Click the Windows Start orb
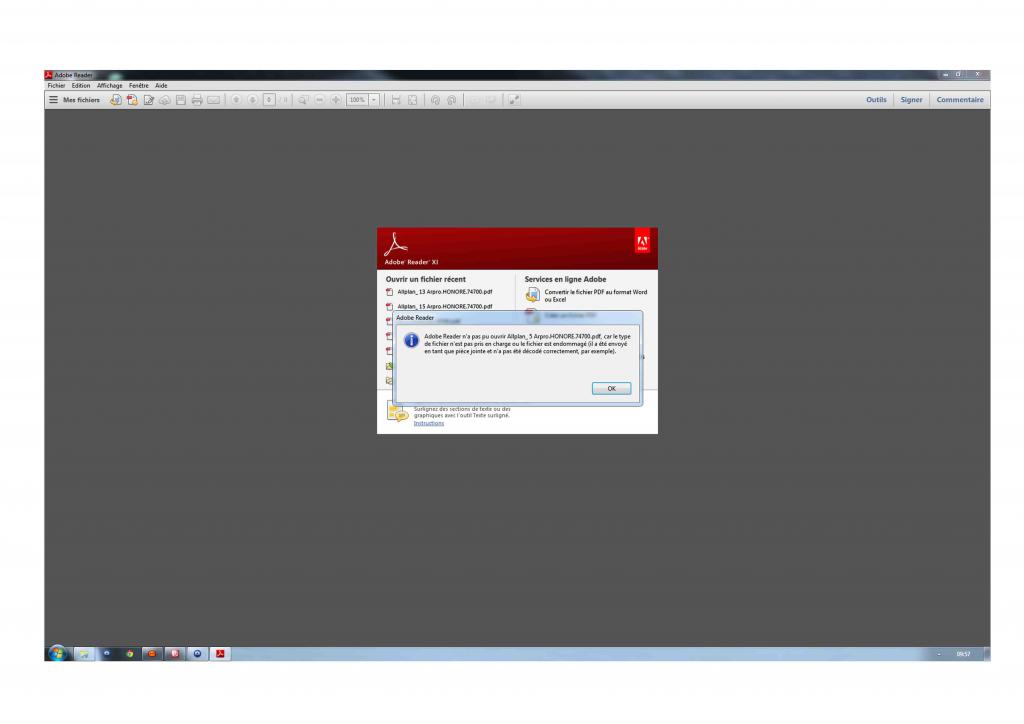The height and width of the screenshot is (724, 1024). (x=57, y=653)
